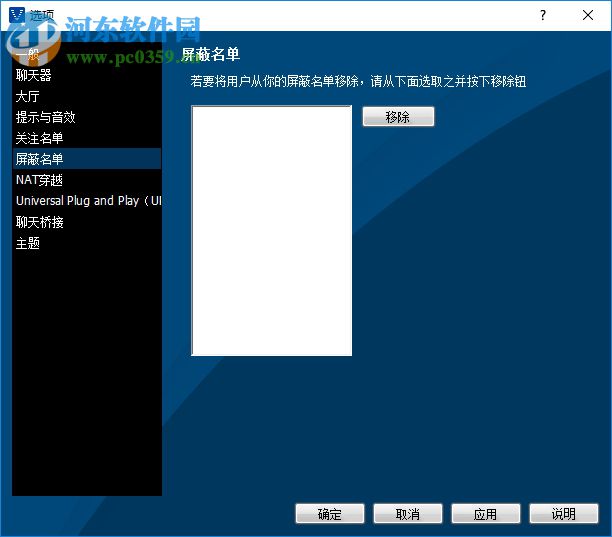Switch to 关注名单 category

pyautogui.click(x=87, y=138)
